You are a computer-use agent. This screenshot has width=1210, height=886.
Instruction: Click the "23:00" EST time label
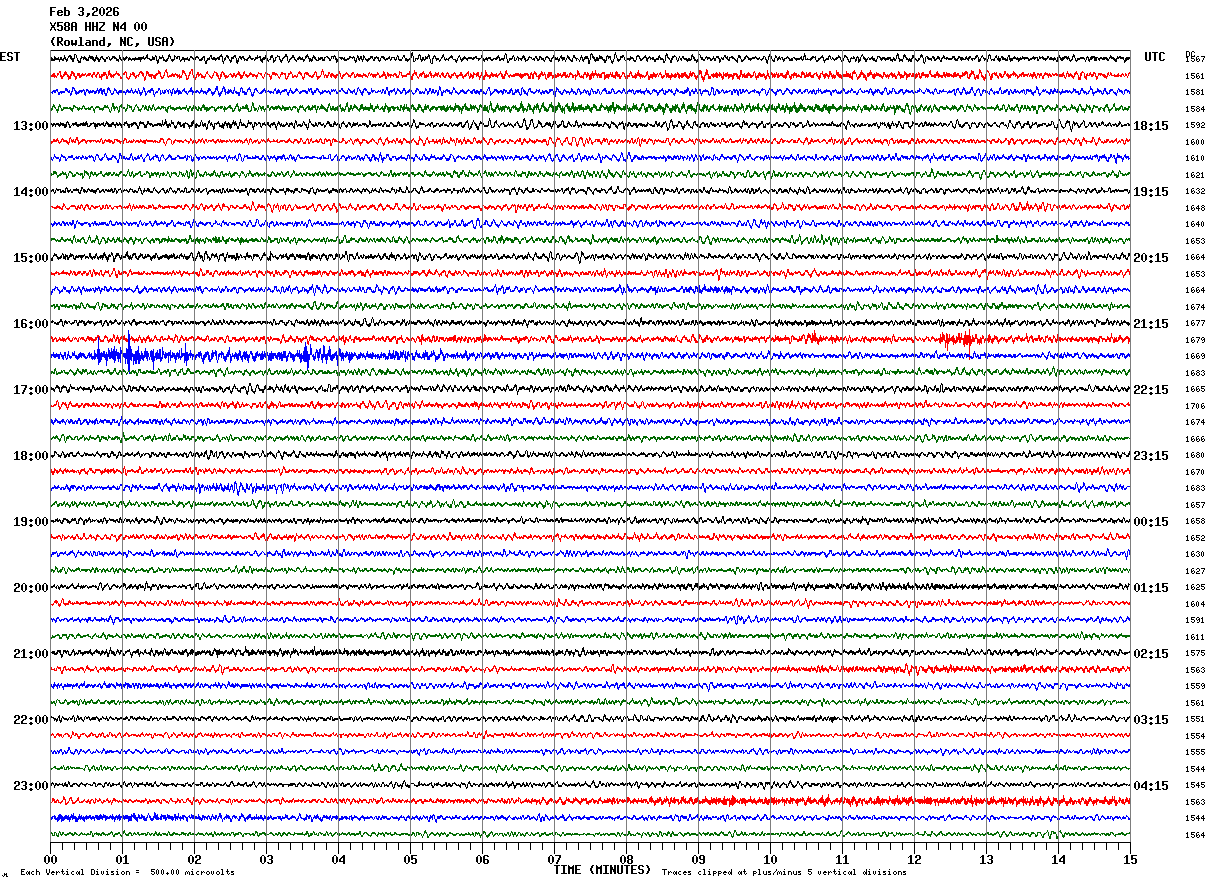pos(30,786)
